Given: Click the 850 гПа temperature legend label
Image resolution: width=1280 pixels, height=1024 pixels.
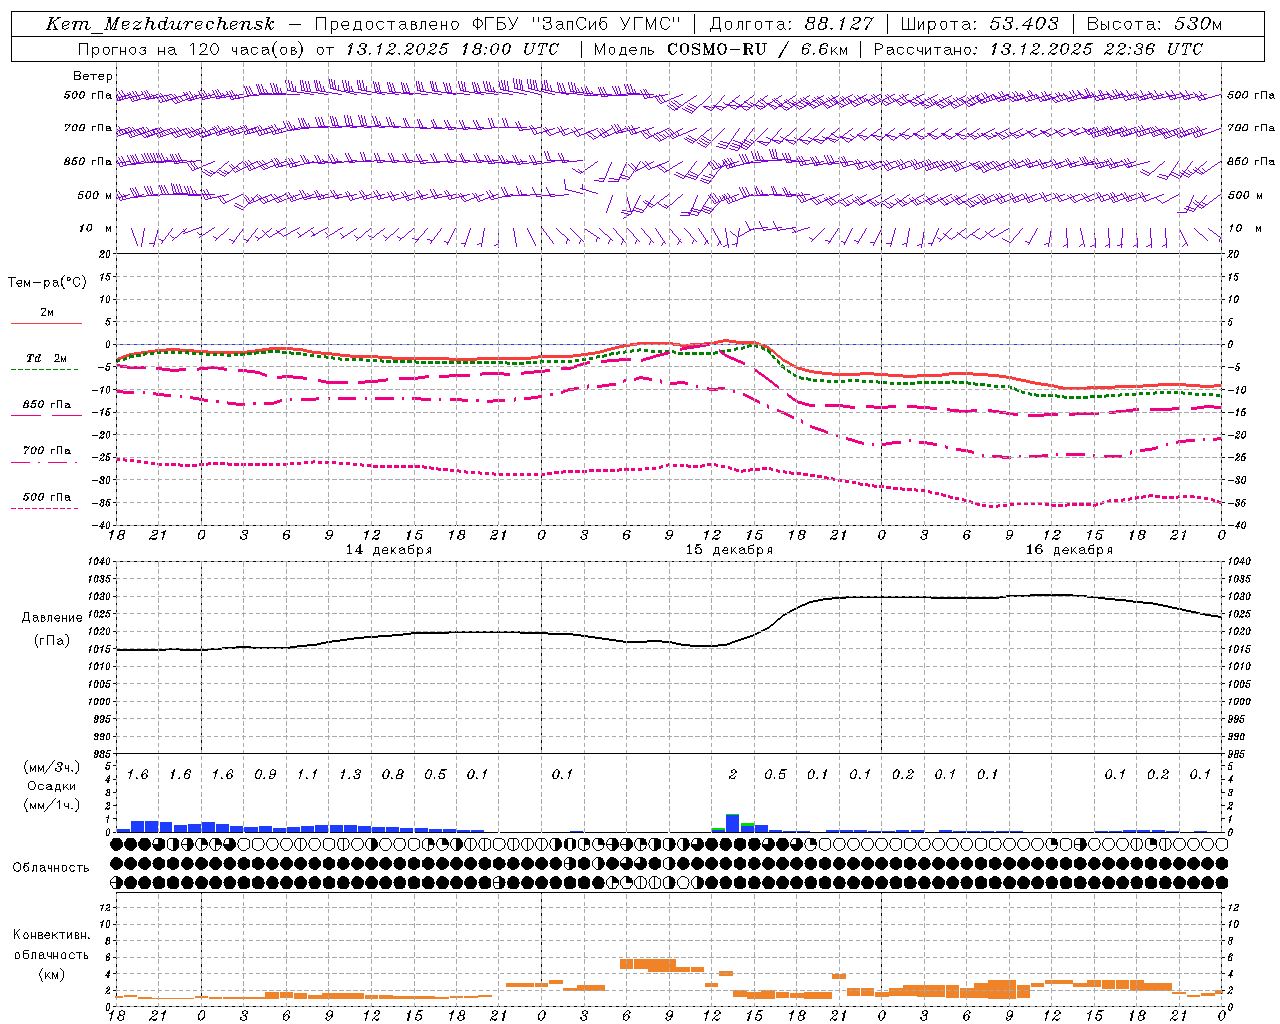Looking at the screenshot, I should click(47, 405).
